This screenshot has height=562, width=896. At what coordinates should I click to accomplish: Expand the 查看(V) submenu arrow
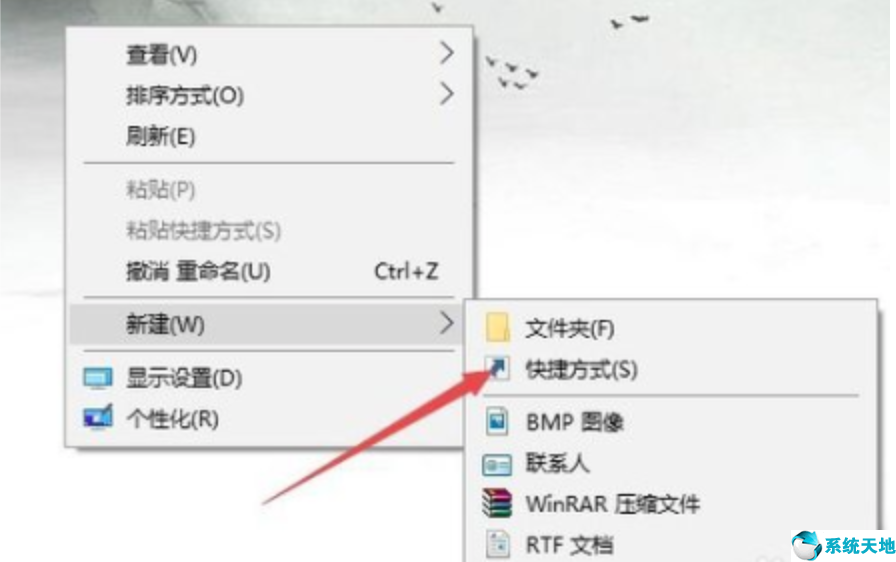(x=447, y=53)
